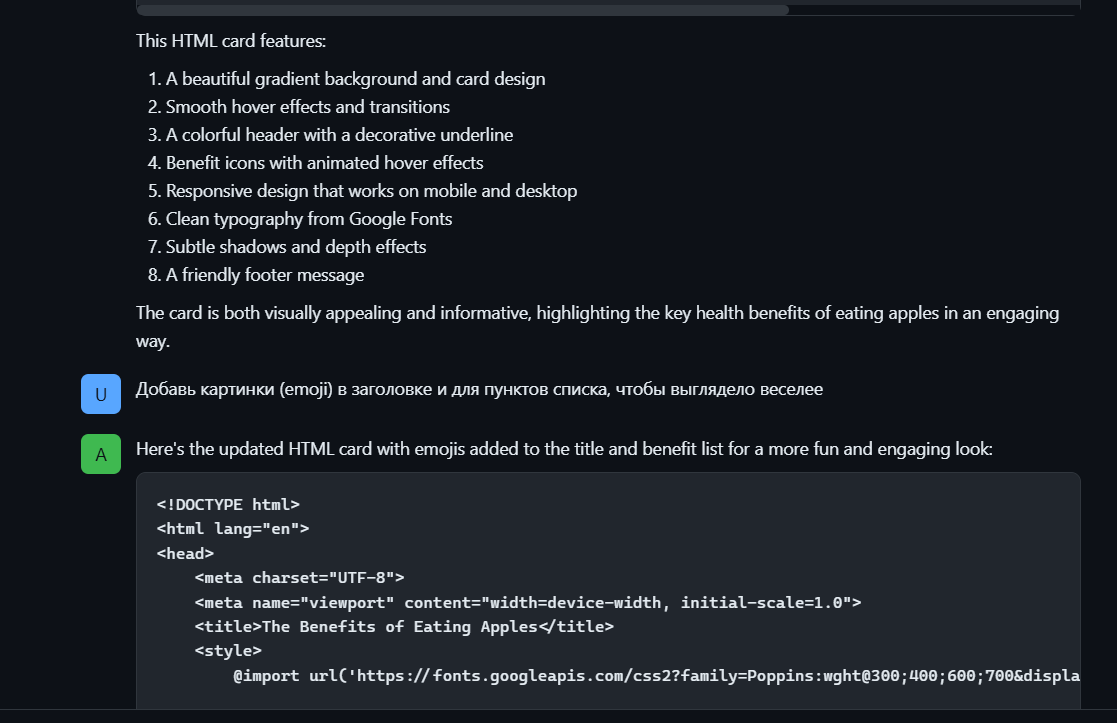Click the green A assistant avatar
Screen dimensions: 1117x723
tap(100, 454)
